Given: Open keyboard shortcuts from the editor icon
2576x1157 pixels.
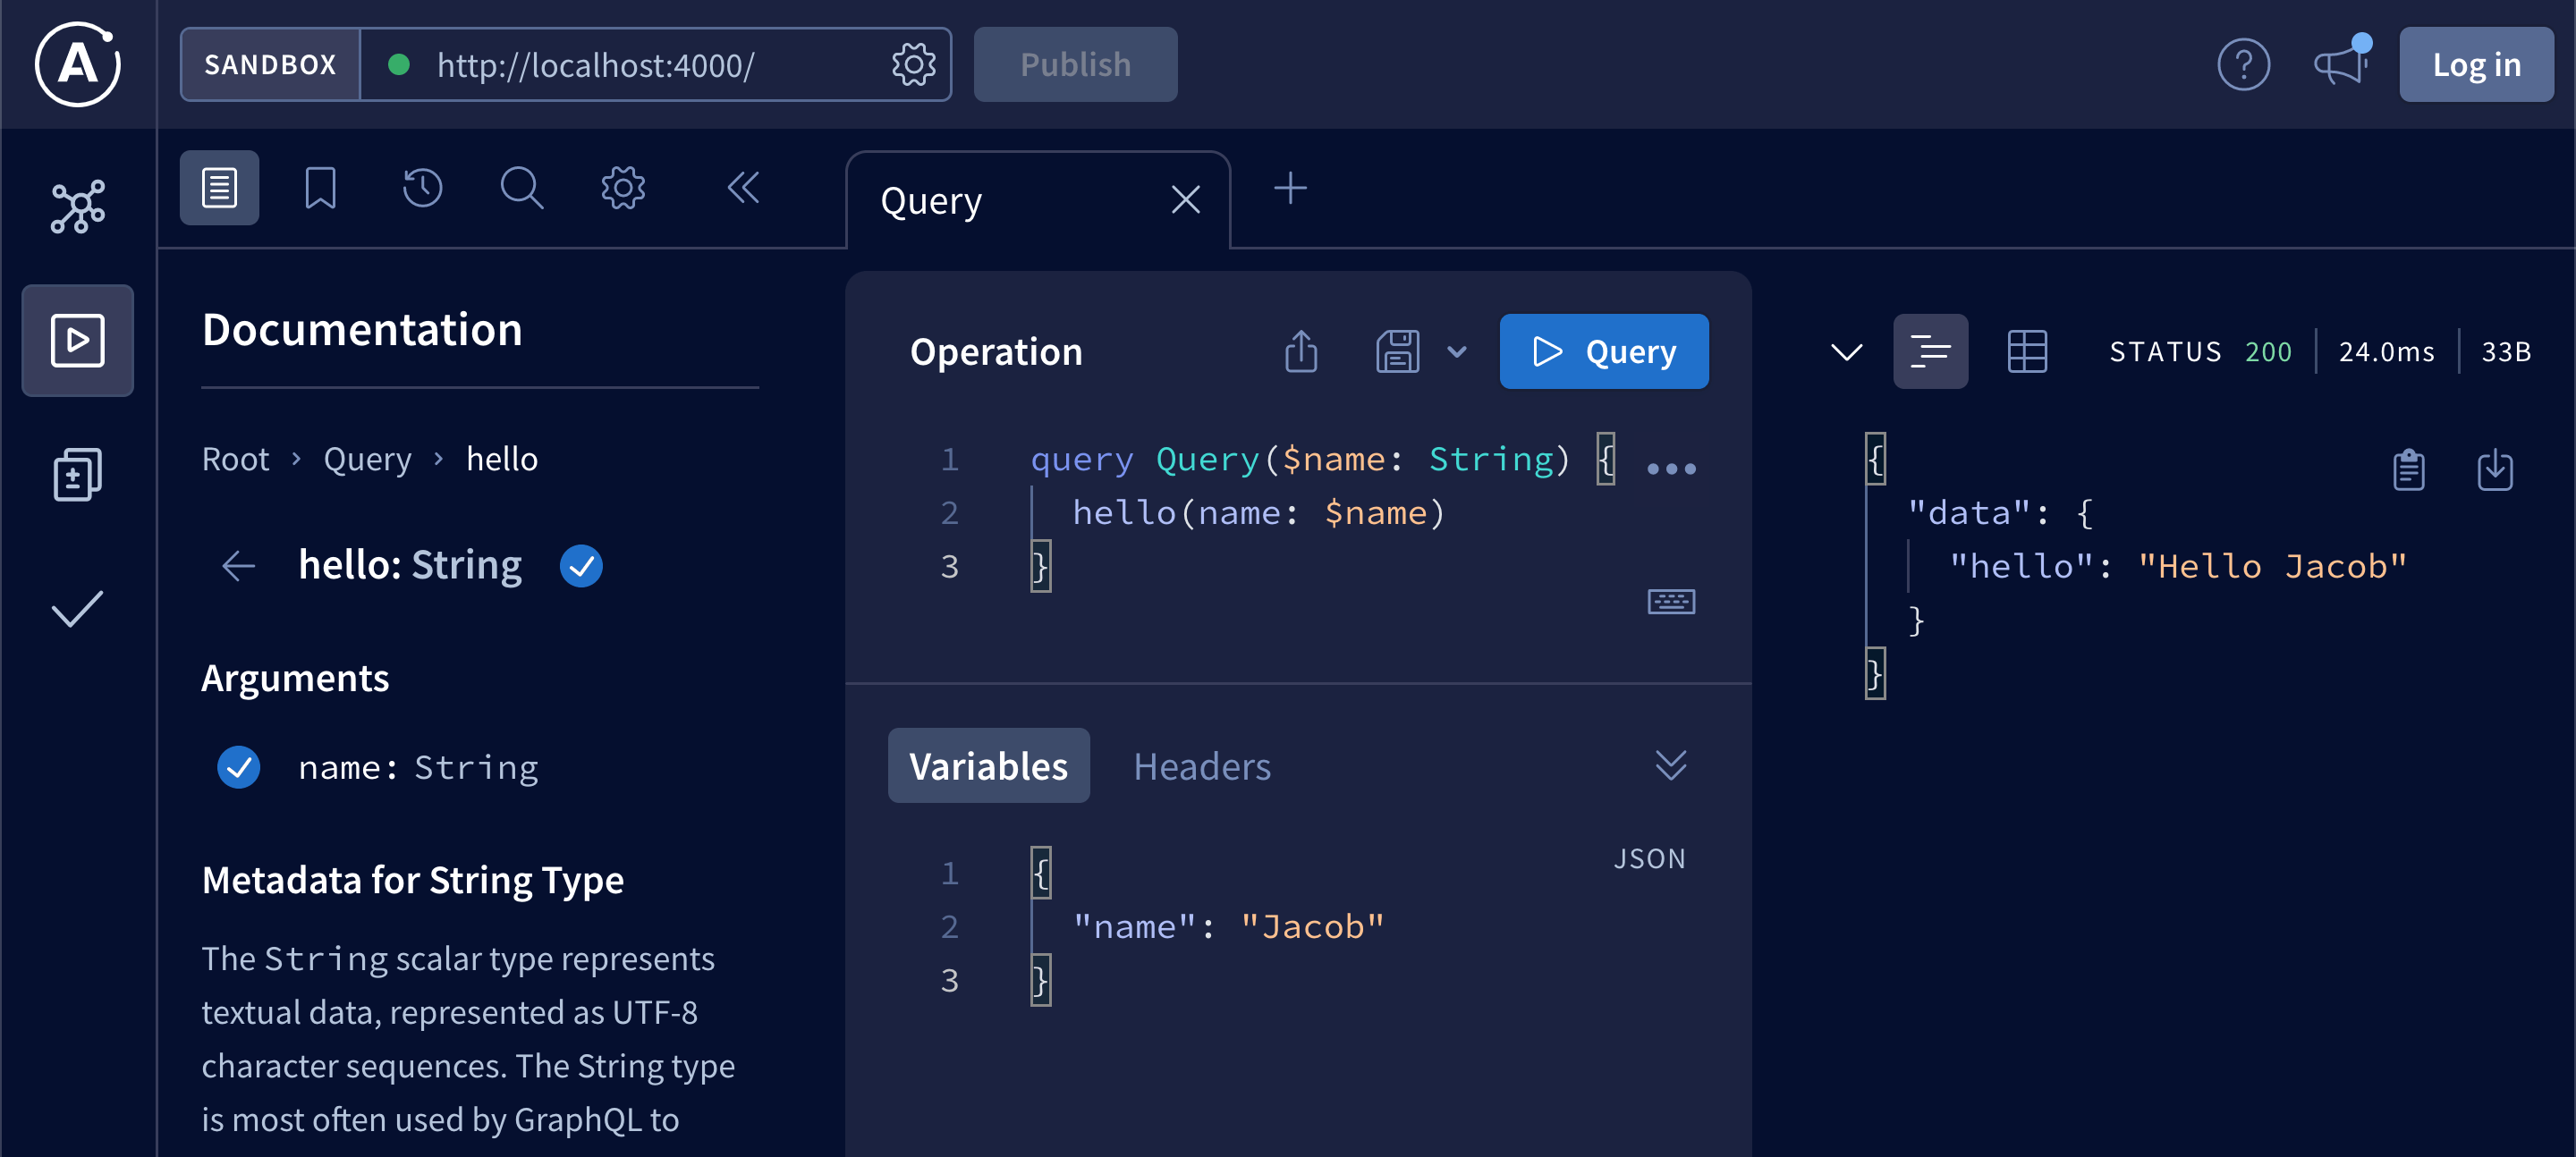Looking at the screenshot, I should pos(1671,601).
